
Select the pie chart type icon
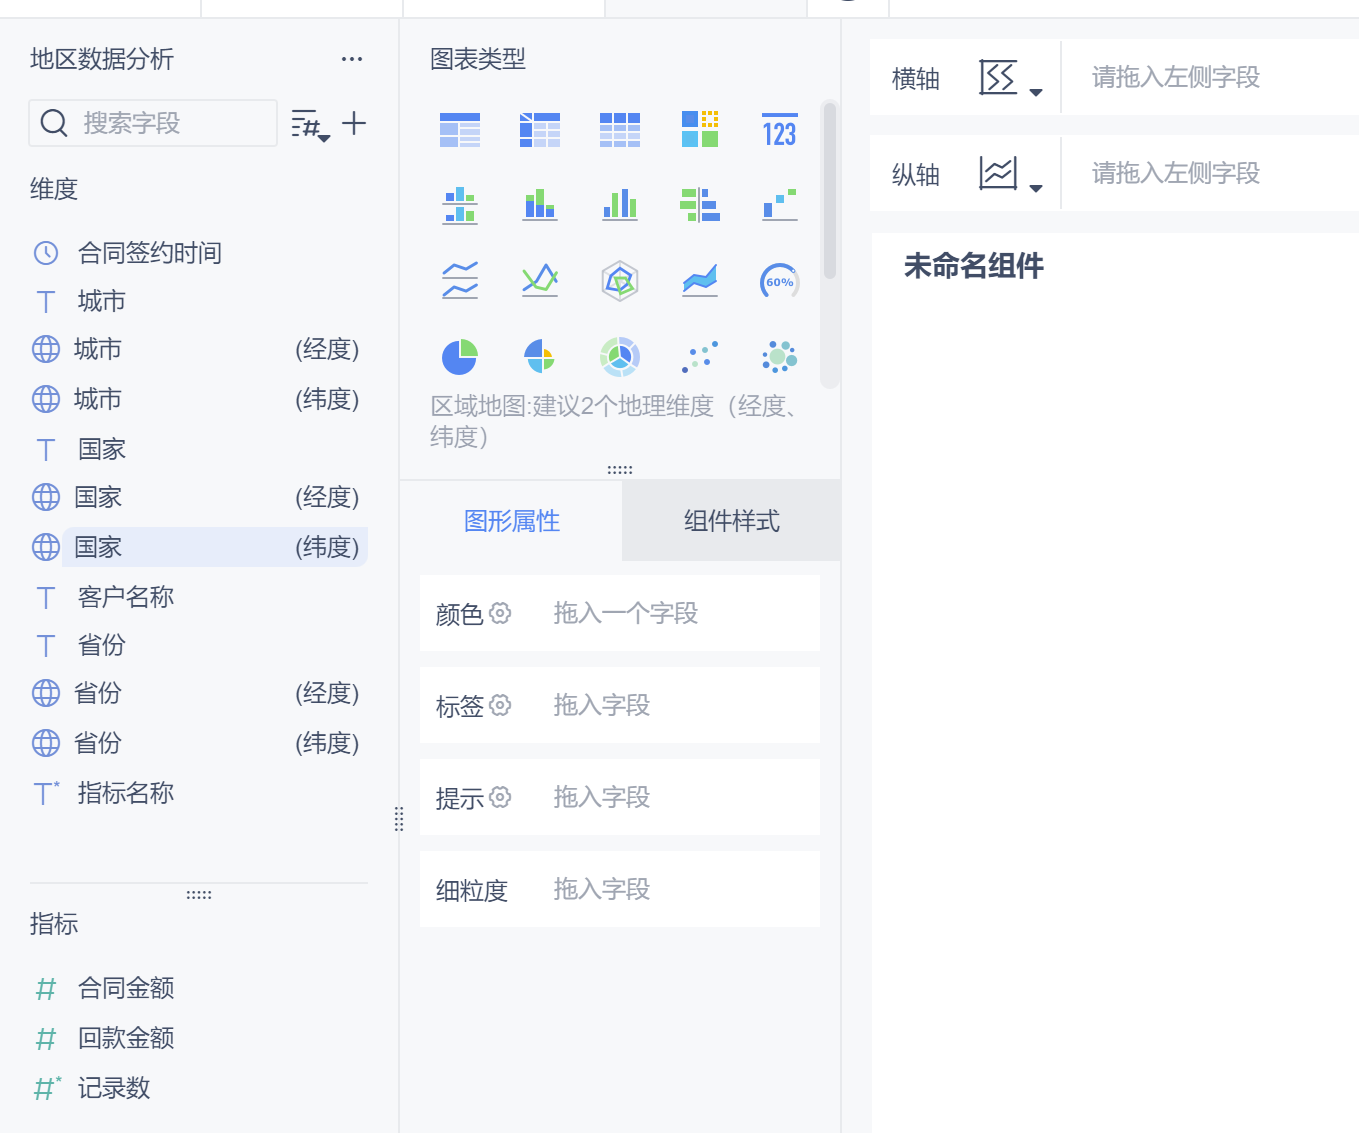[x=460, y=357]
